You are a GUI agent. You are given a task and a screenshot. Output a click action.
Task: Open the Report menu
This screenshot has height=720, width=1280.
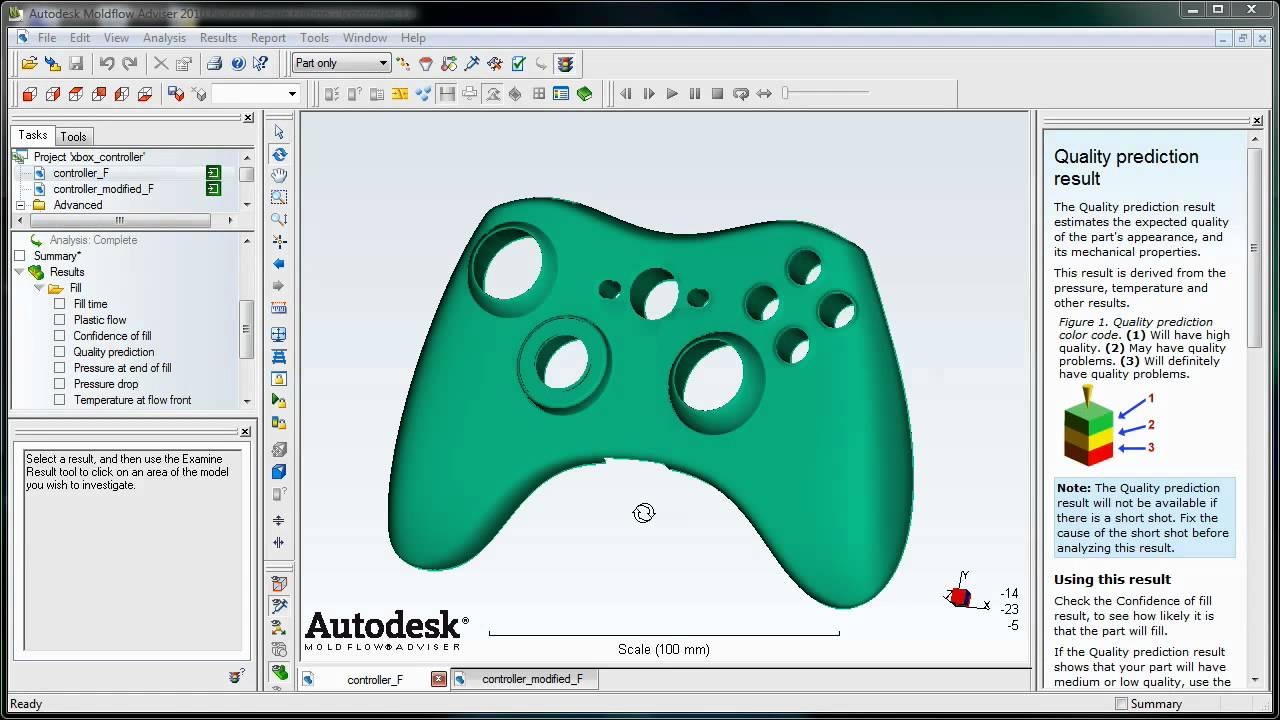[x=268, y=38]
